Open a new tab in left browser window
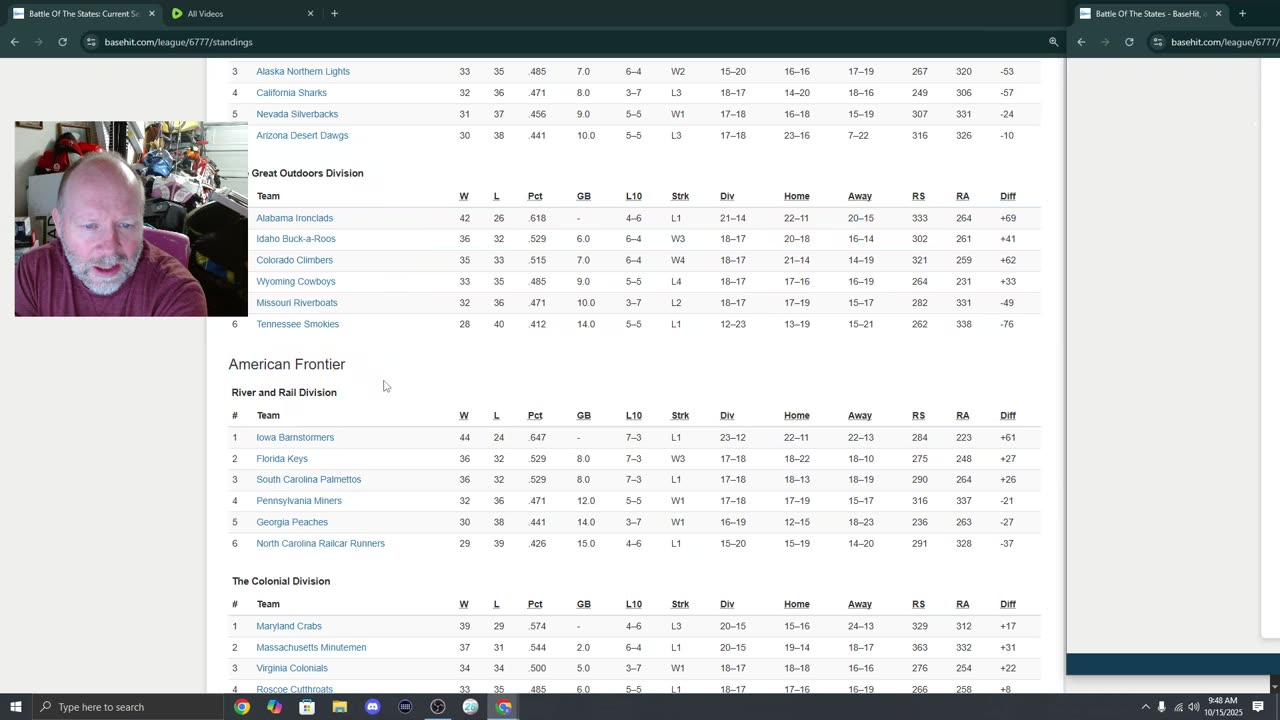1280x720 pixels. 334,14
